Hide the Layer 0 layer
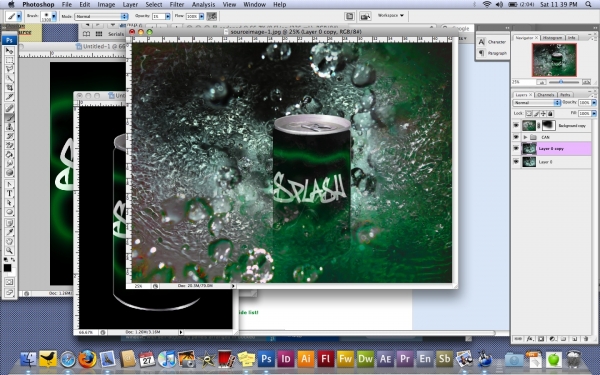 (x=516, y=162)
